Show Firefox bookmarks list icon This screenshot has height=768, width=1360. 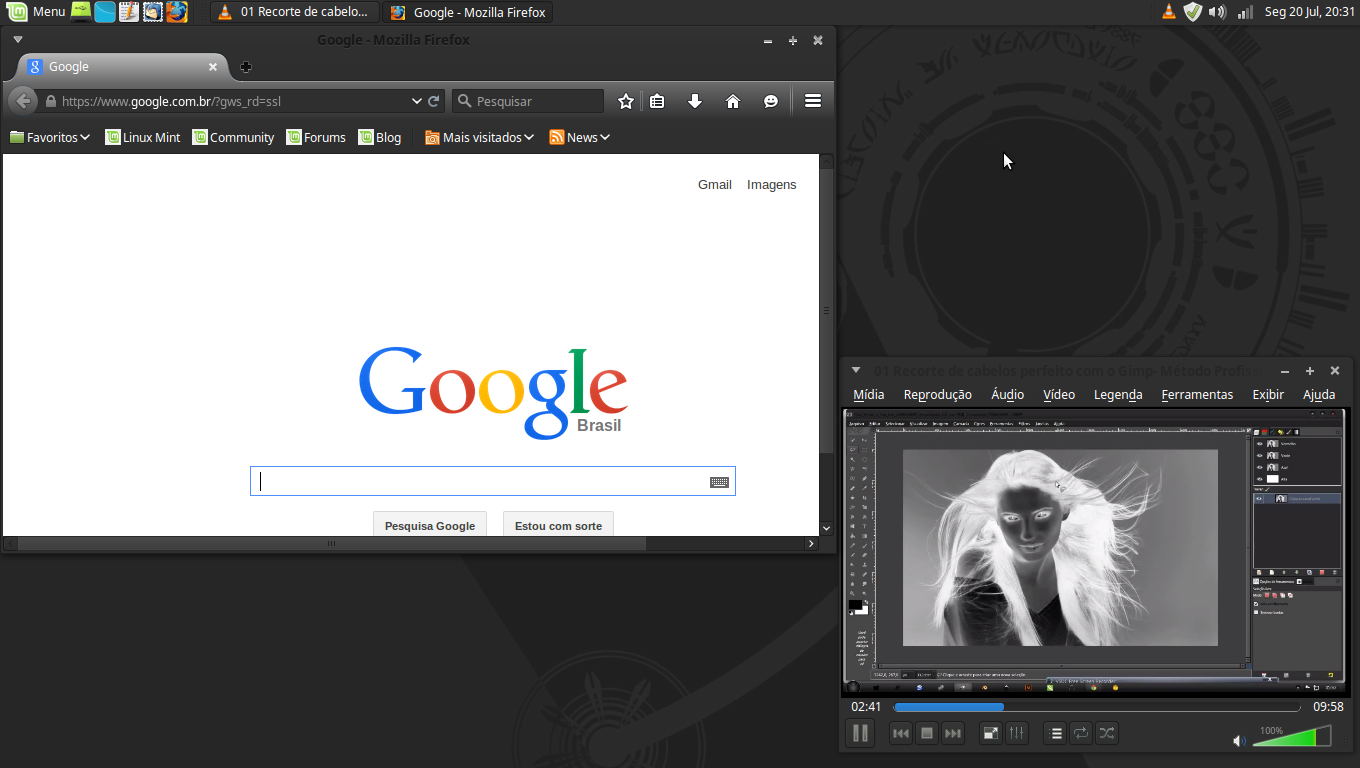[657, 101]
